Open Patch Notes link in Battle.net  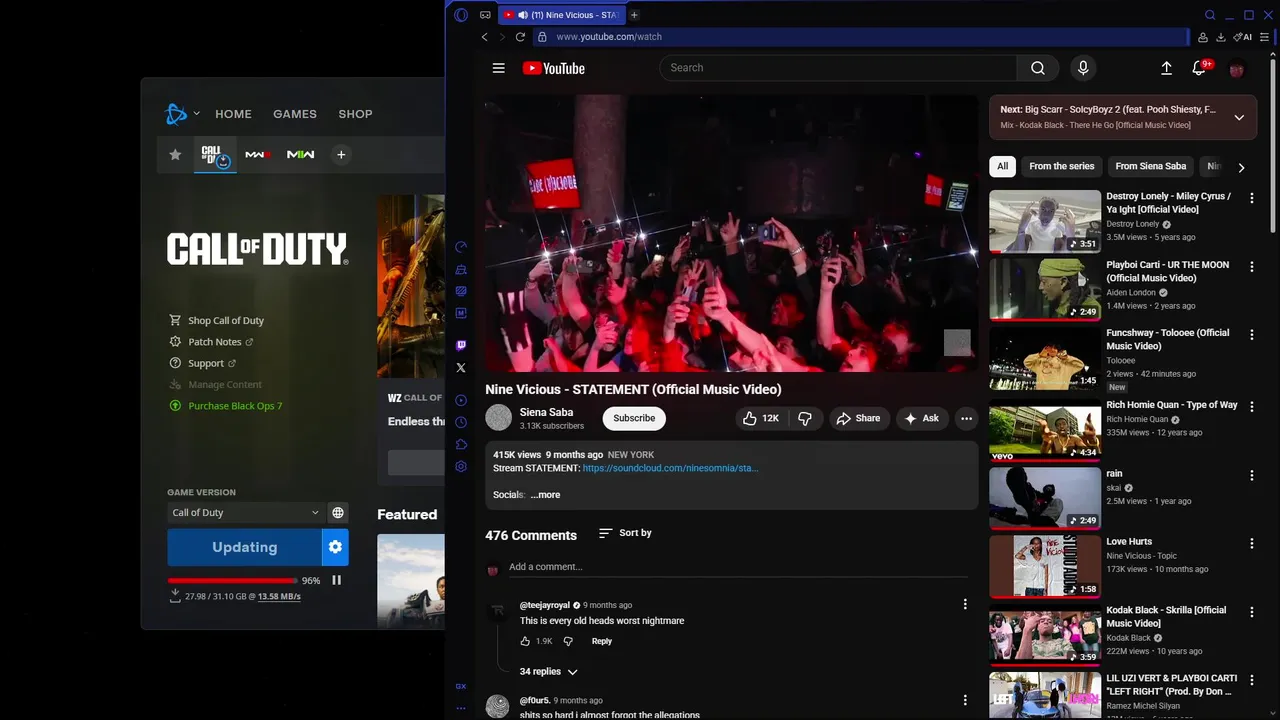(215, 342)
